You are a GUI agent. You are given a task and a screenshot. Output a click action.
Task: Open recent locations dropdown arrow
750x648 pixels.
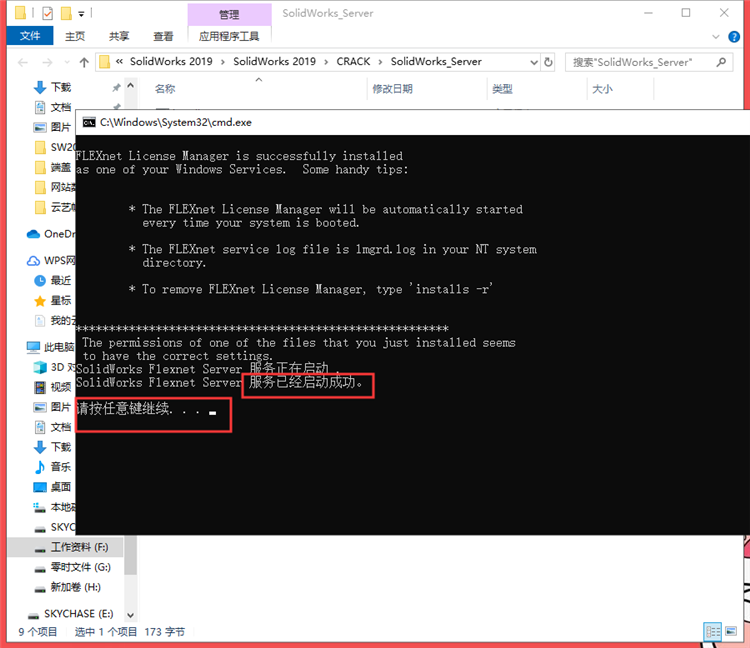66,63
